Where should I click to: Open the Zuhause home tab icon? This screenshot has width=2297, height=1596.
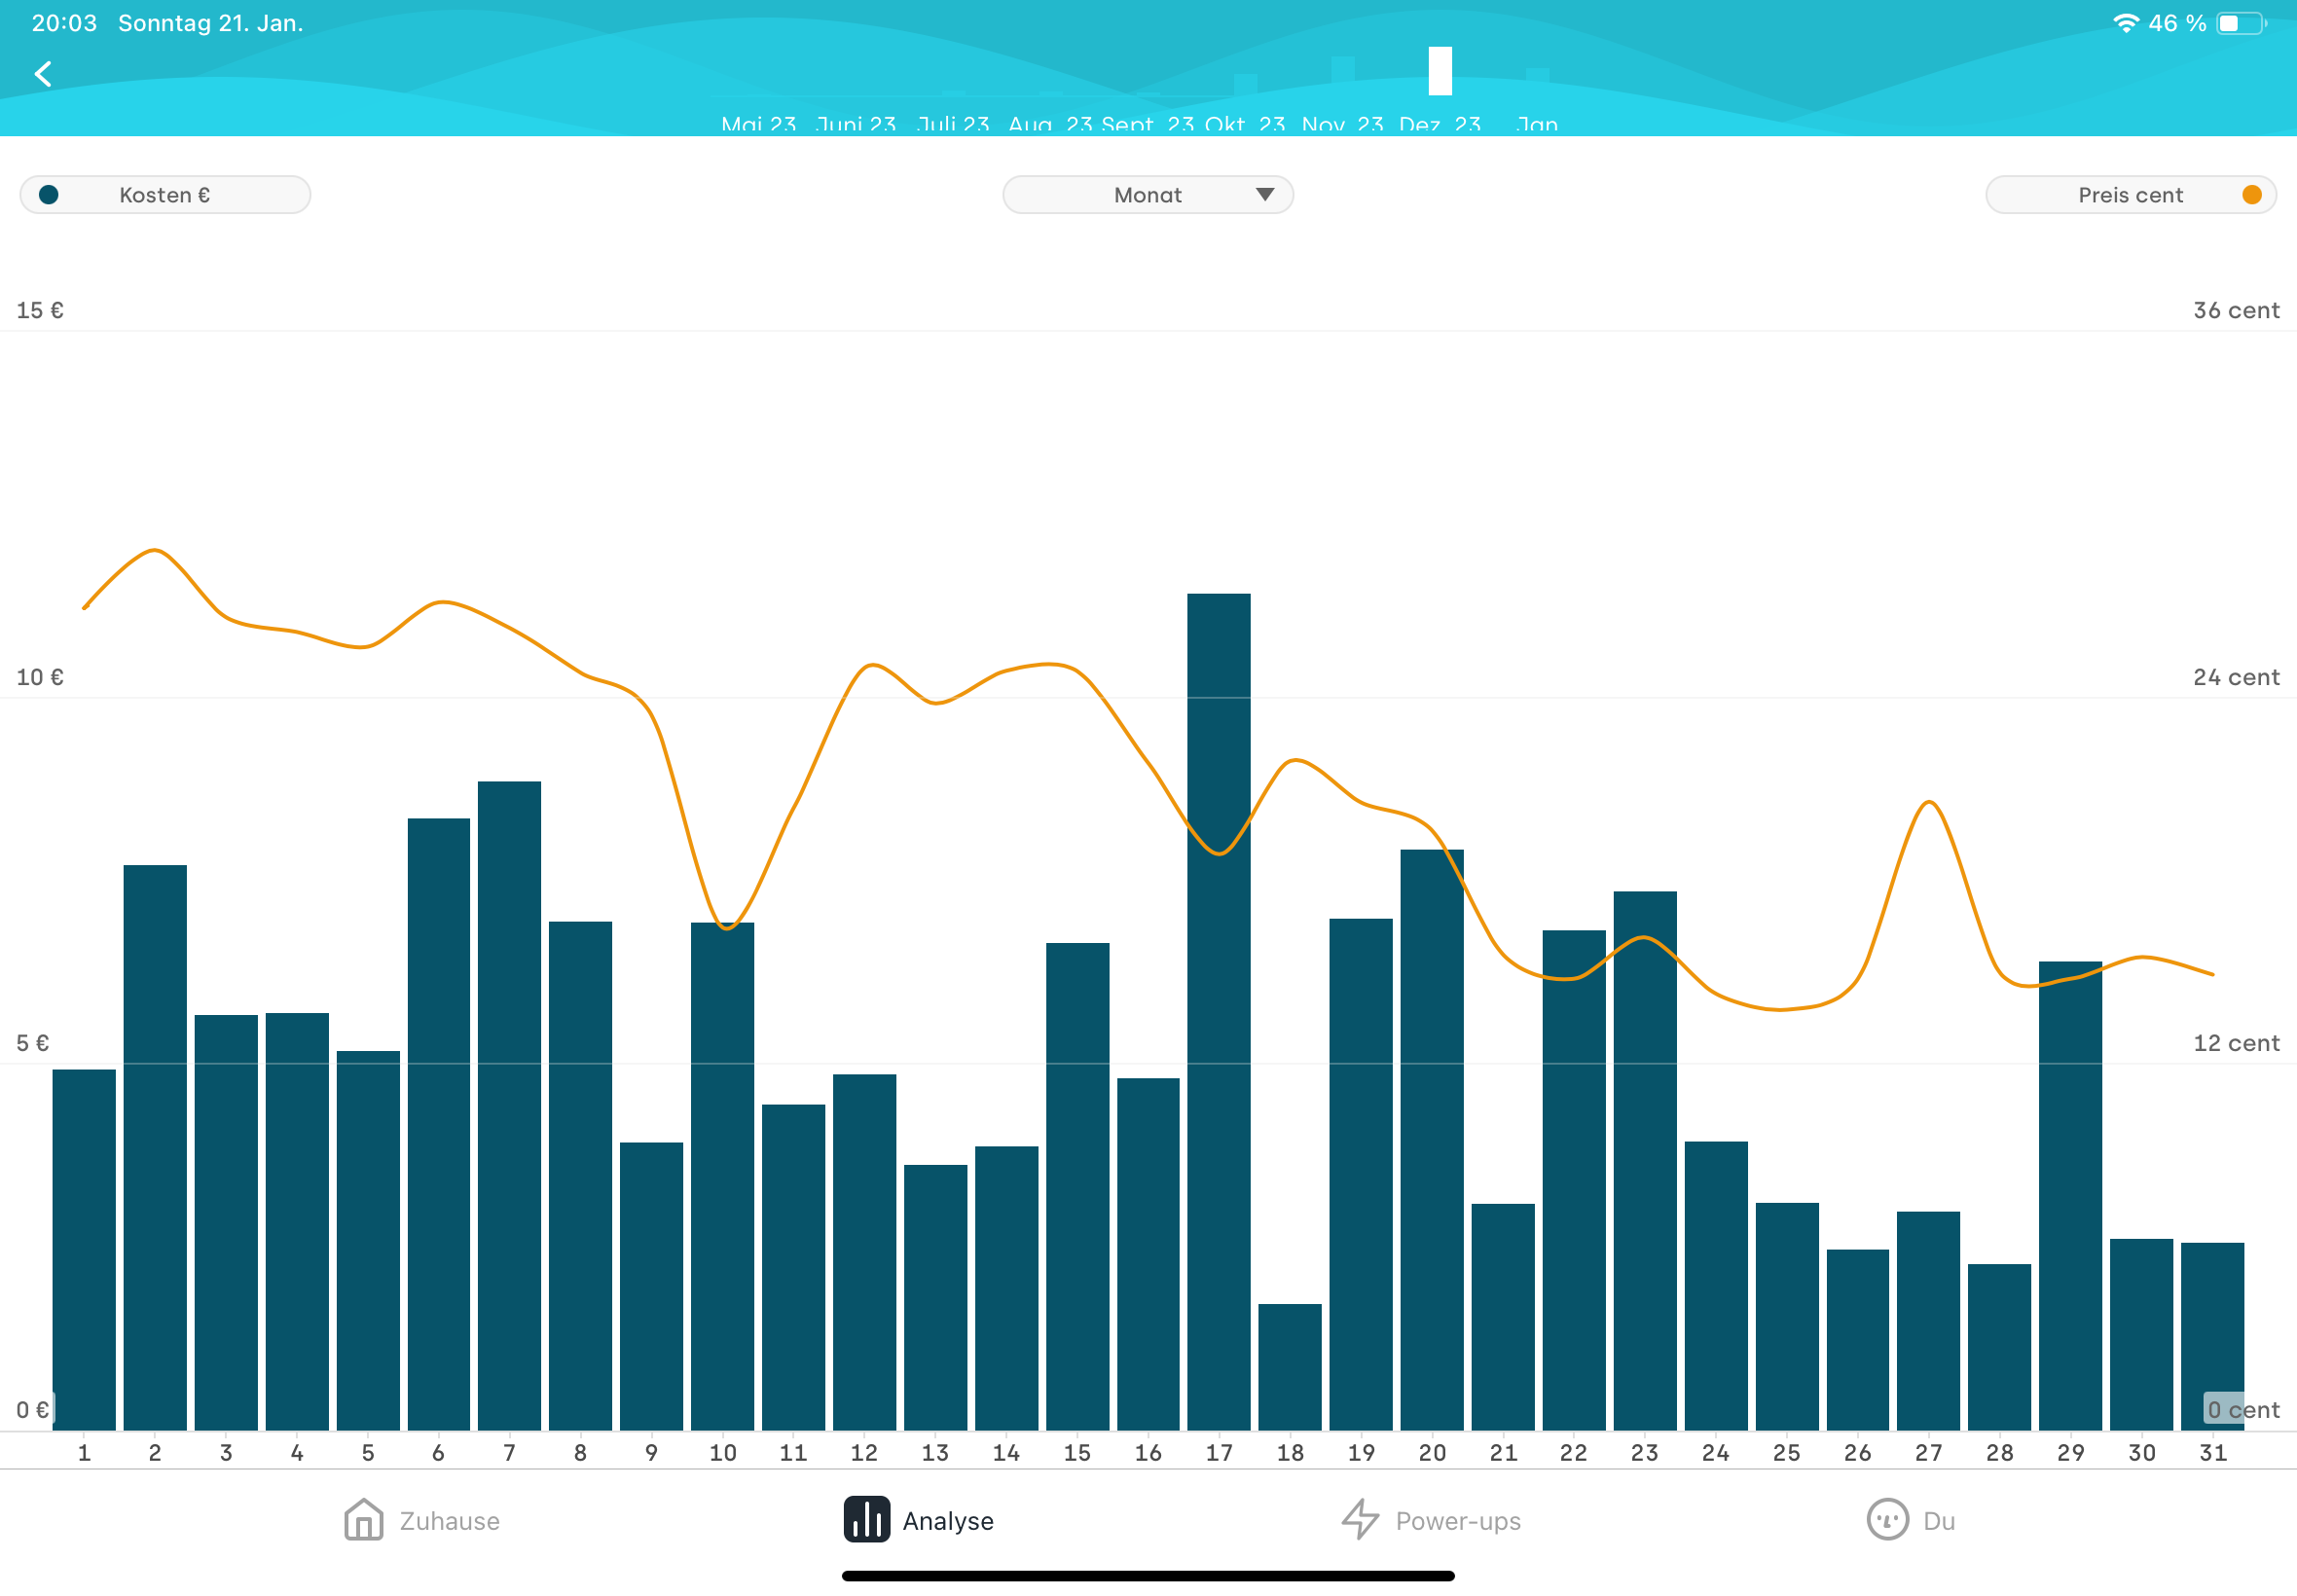[x=364, y=1520]
